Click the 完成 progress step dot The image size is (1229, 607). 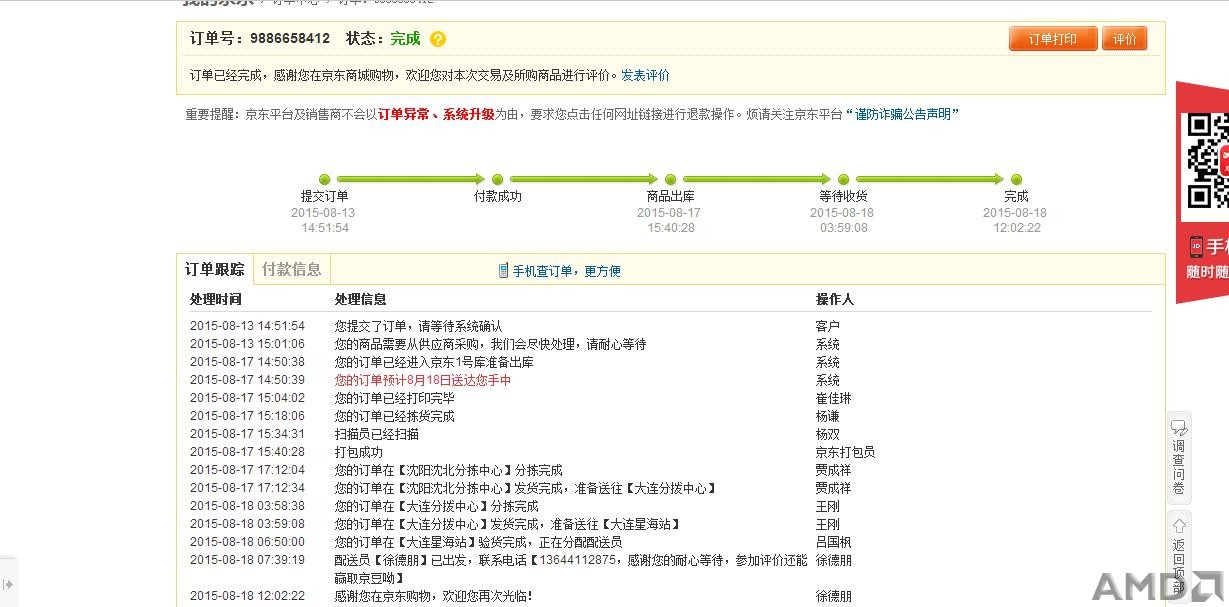(1017, 179)
